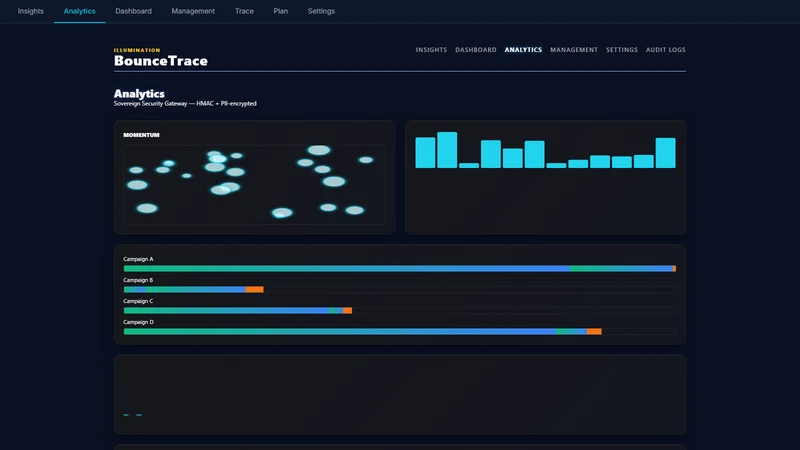The image size is (800, 450).
Task: Click the Campaign A progress bar
Action: [x=399, y=268]
